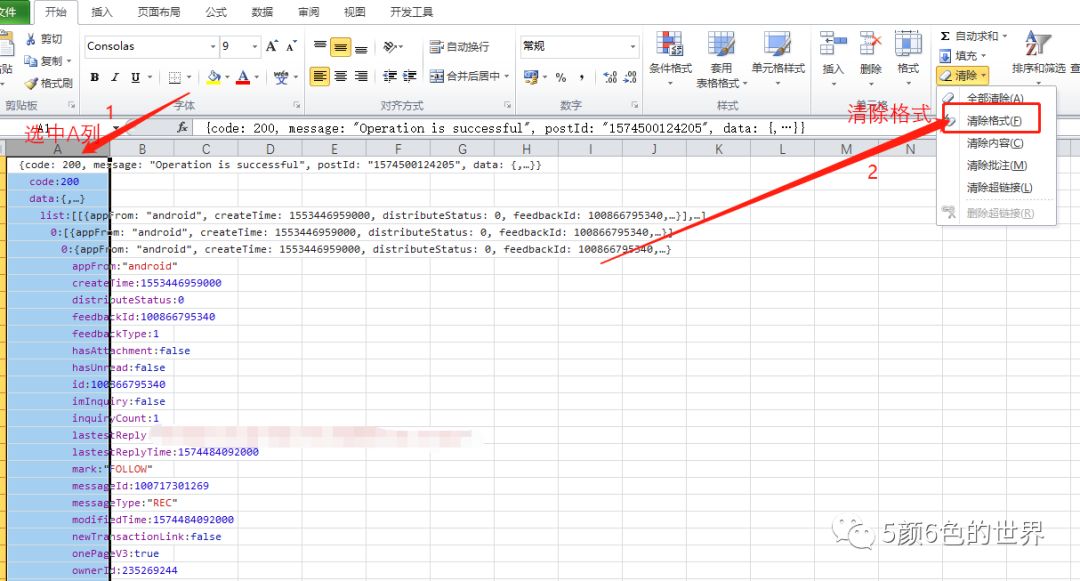Apply fill color paint bucket
The height and width of the screenshot is (581, 1080).
point(214,77)
